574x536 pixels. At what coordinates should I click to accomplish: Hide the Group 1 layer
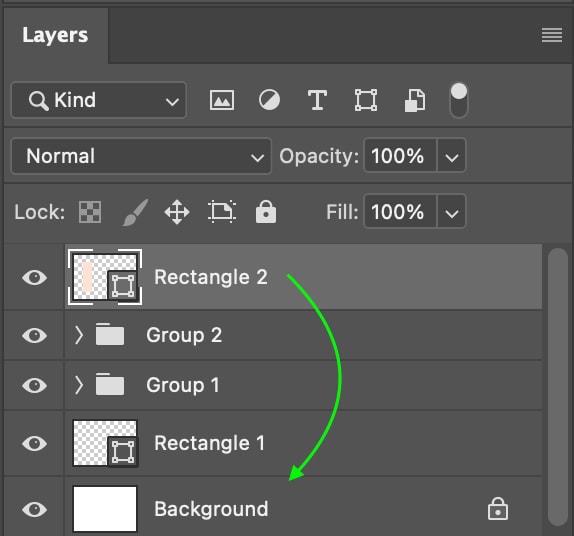[34, 385]
